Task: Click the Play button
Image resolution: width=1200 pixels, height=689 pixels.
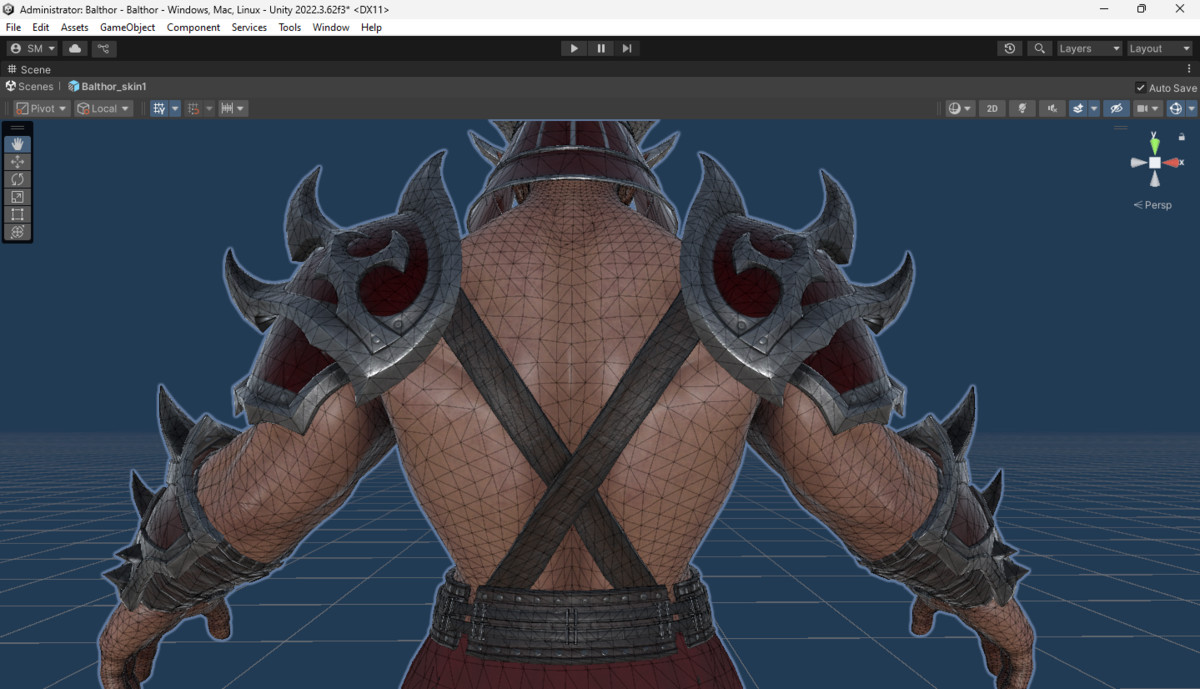Action: (x=574, y=48)
